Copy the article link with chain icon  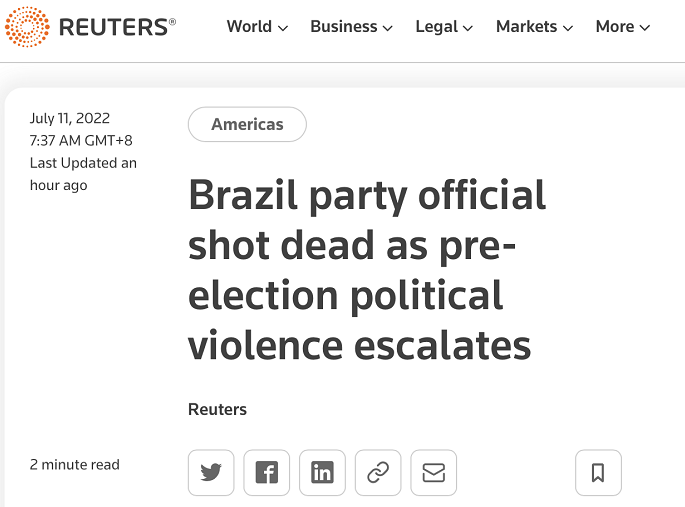tap(378, 473)
